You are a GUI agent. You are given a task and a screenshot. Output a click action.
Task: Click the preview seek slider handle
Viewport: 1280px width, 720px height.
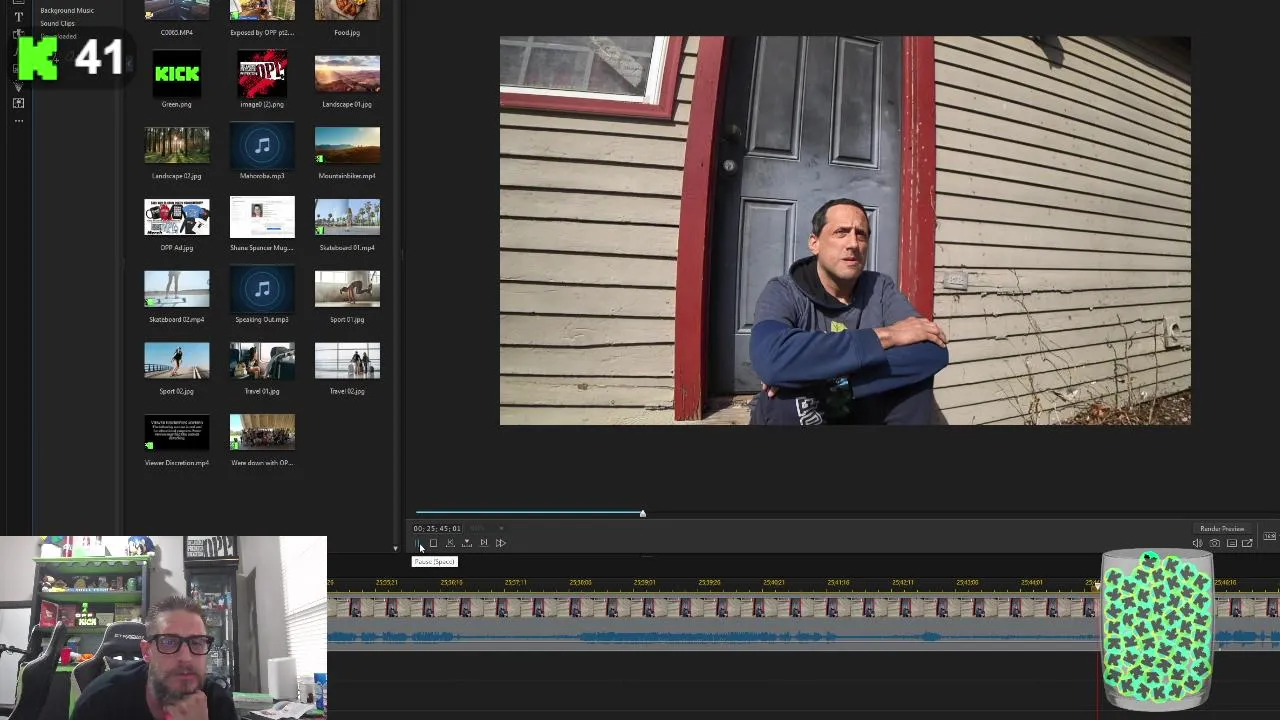click(643, 514)
